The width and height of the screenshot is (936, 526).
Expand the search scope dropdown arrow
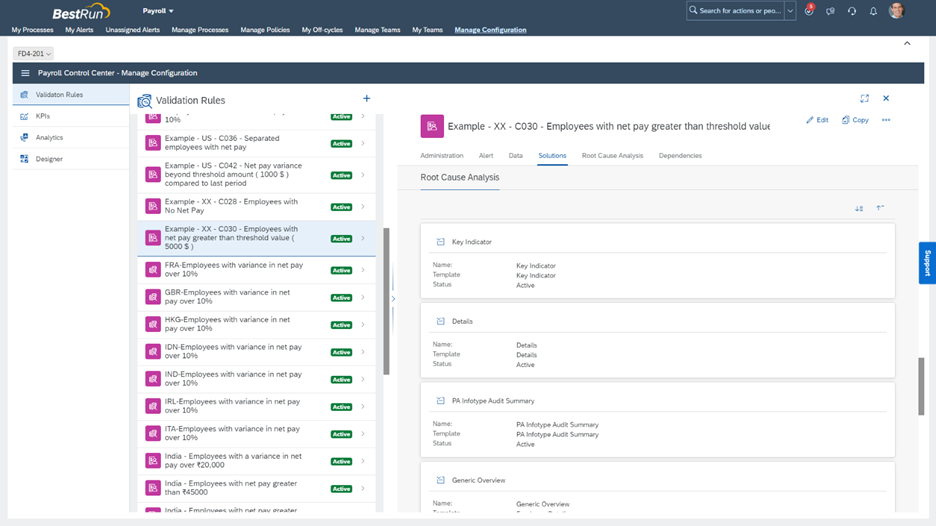click(790, 11)
